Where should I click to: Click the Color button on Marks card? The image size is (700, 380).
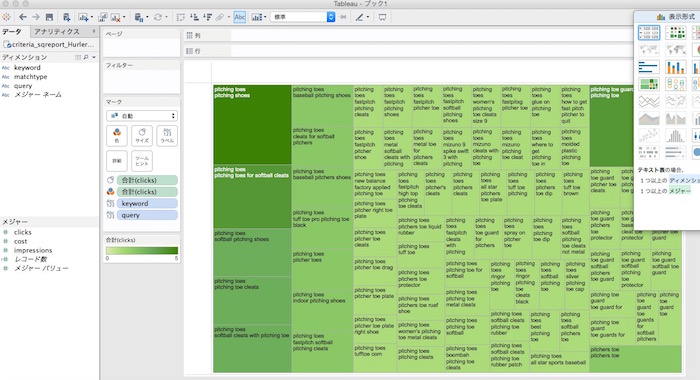(117, 136)
